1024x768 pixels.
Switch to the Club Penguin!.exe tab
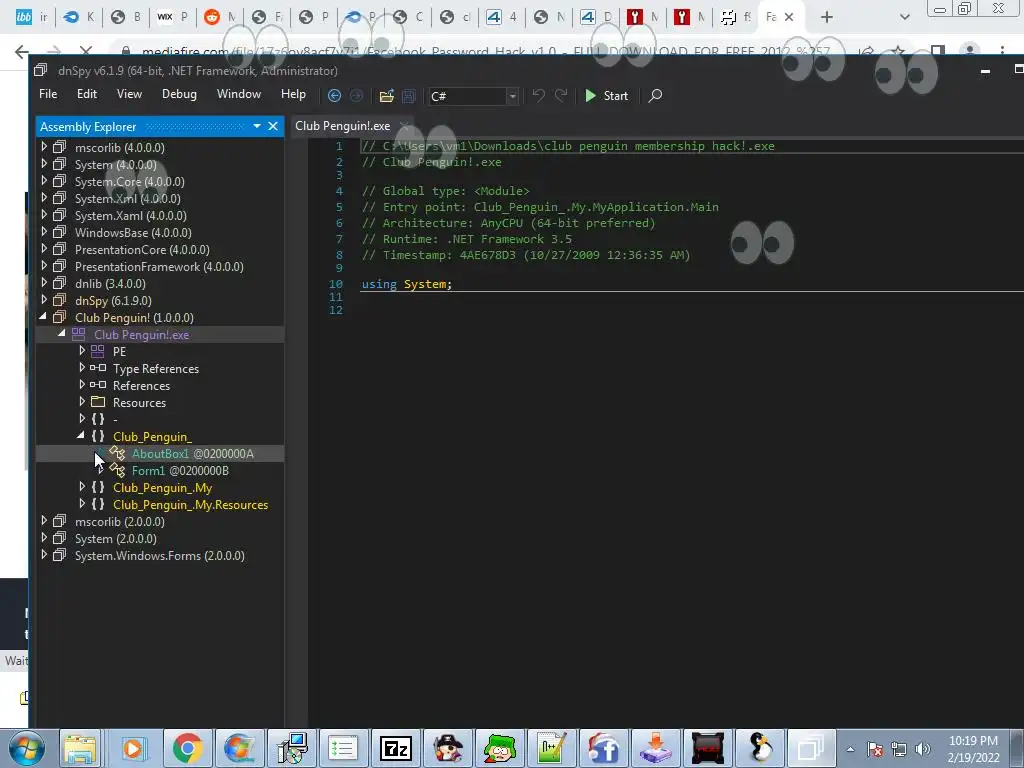pyautogui.click(x=342, y=126)
